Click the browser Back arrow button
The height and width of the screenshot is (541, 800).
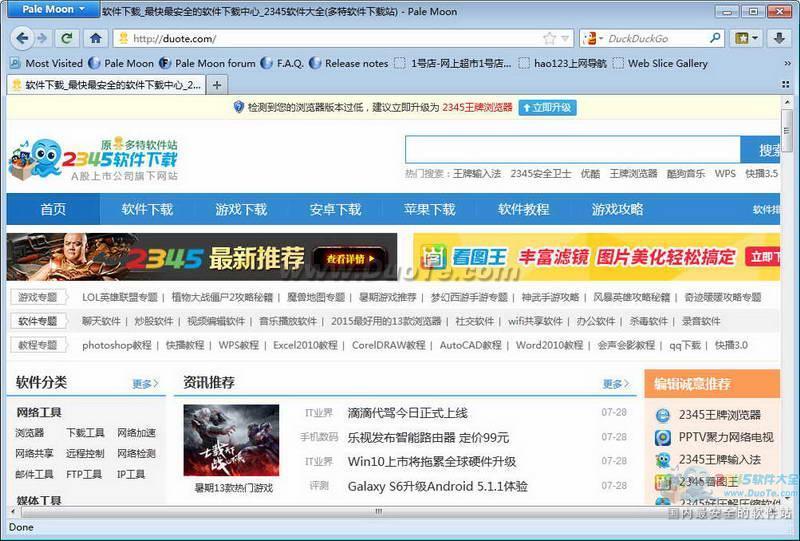point(21,38)
